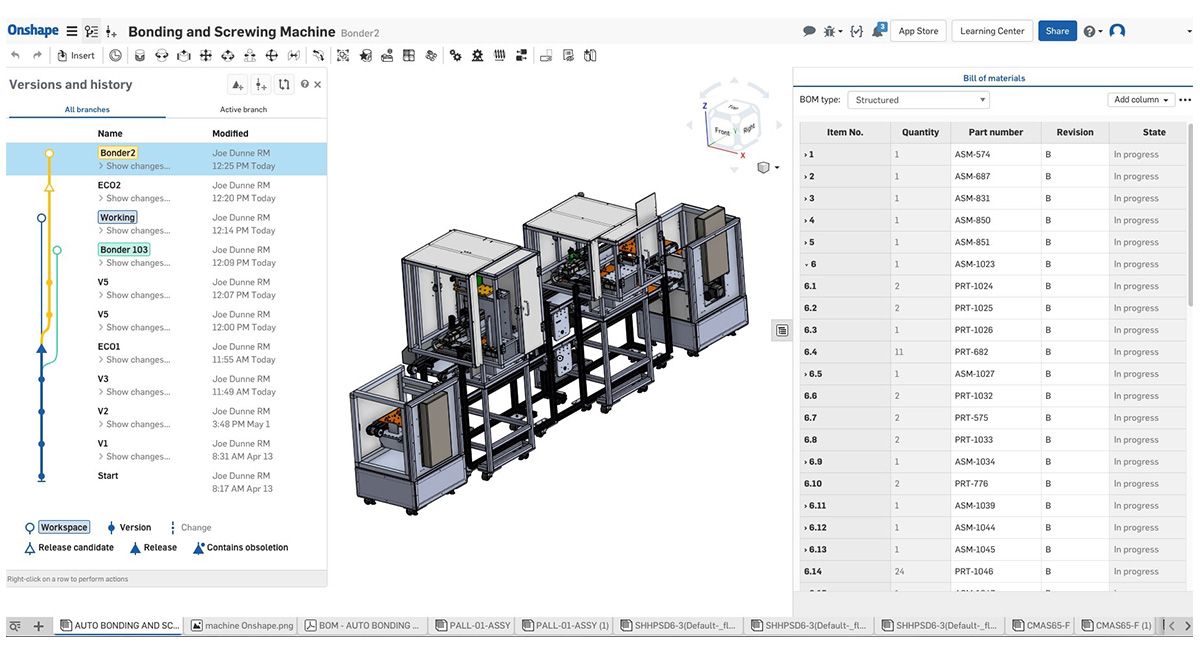
Task: Undo the last action
Action: point(15,56)
